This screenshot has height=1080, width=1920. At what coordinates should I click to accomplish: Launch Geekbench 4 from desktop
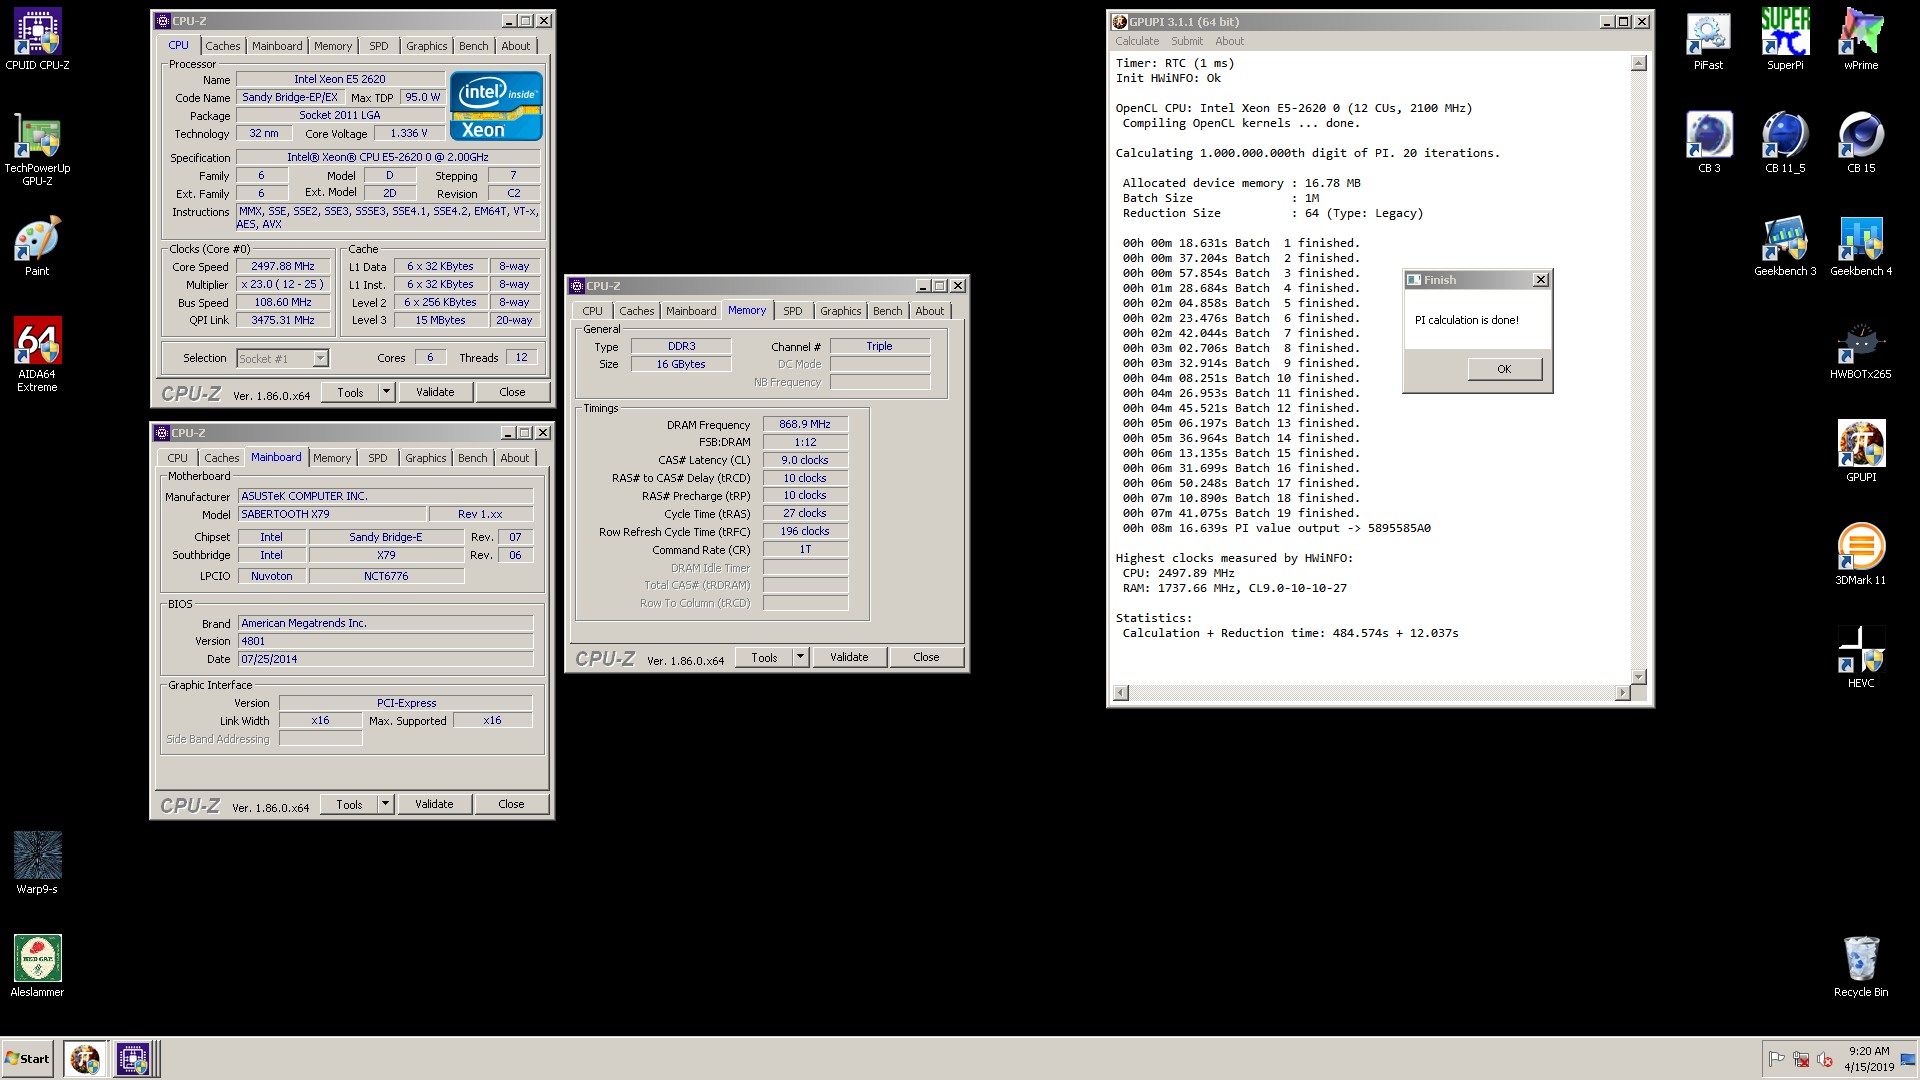(x=1861, y=246)
